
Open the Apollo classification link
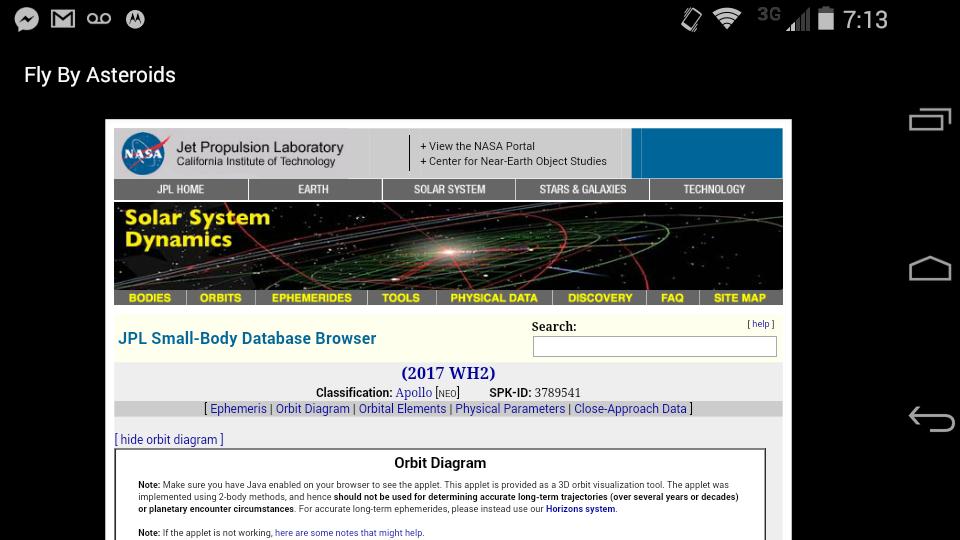[x=413, y=393]
